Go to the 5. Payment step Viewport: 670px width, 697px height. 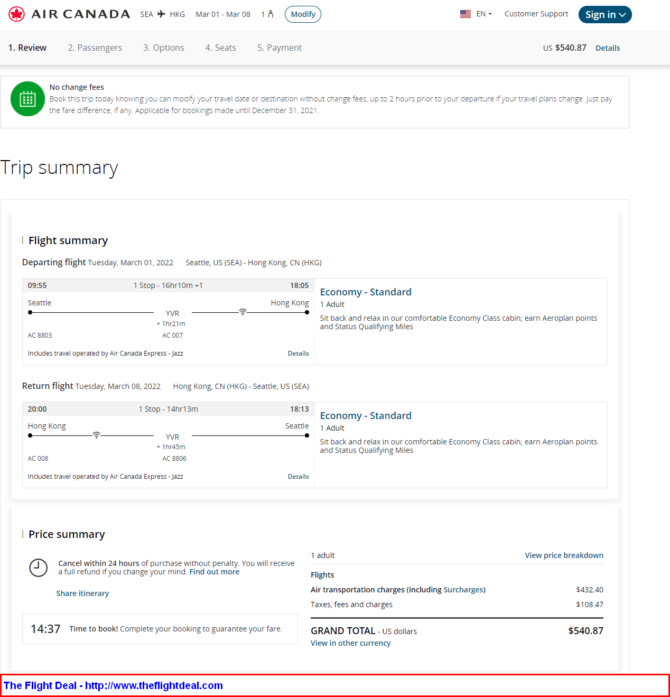(279, 48)
